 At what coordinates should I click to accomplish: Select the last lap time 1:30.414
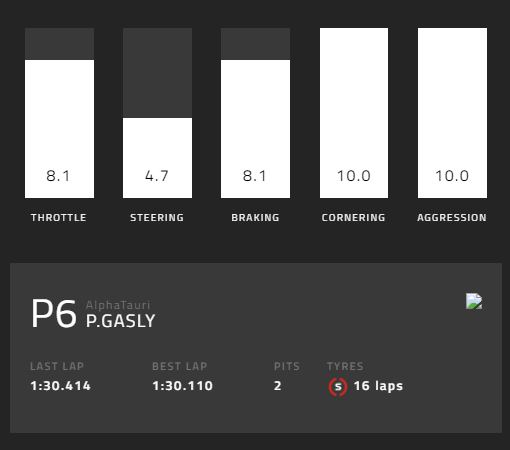(60, 386)
